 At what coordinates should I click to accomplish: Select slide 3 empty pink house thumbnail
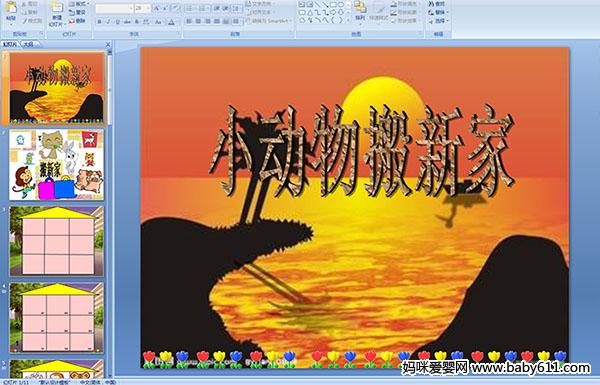click(x=57, y=241)
